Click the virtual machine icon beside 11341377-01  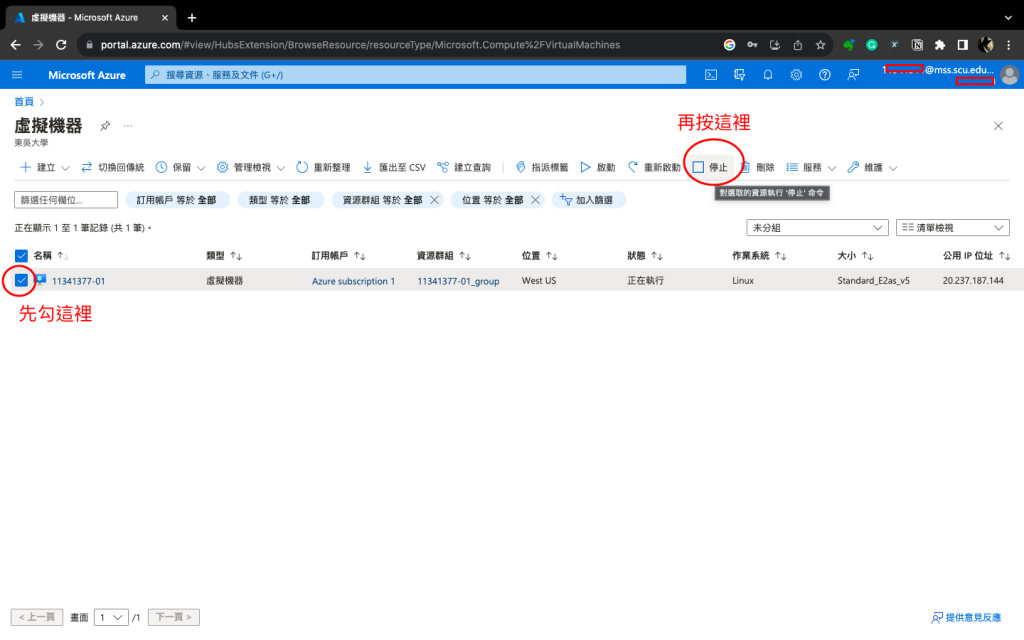pyautogui.click(x=40, y=280)
